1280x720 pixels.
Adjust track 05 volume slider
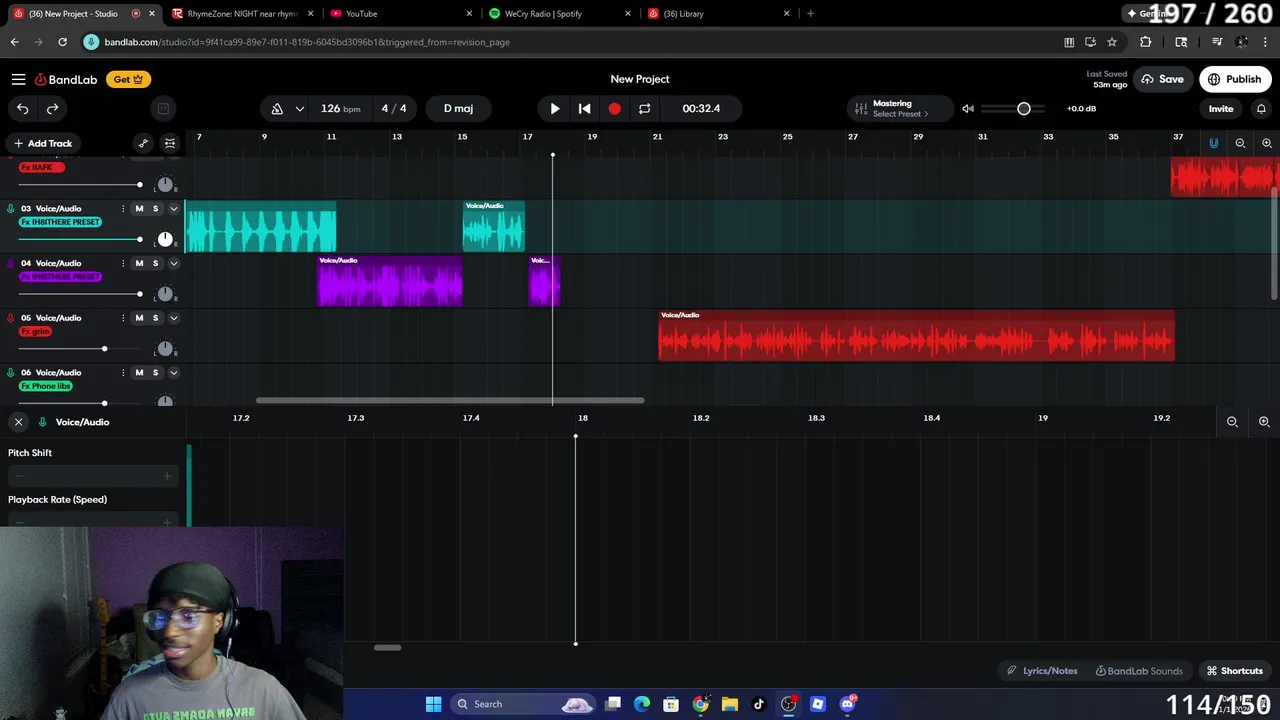coord(80,348)
